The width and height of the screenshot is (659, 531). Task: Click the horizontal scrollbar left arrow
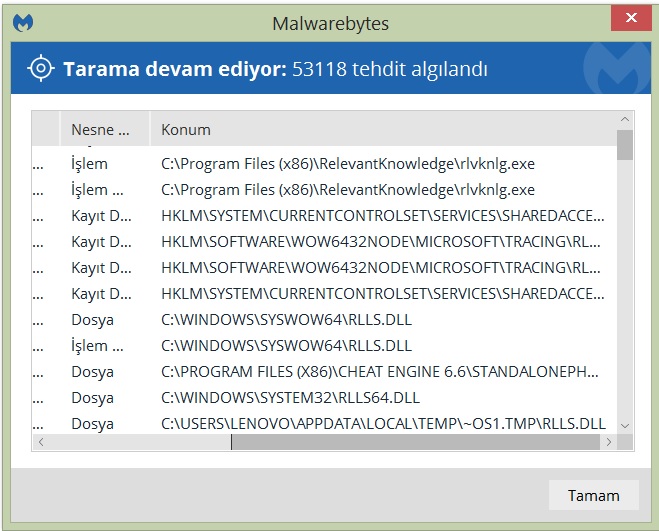41,442
